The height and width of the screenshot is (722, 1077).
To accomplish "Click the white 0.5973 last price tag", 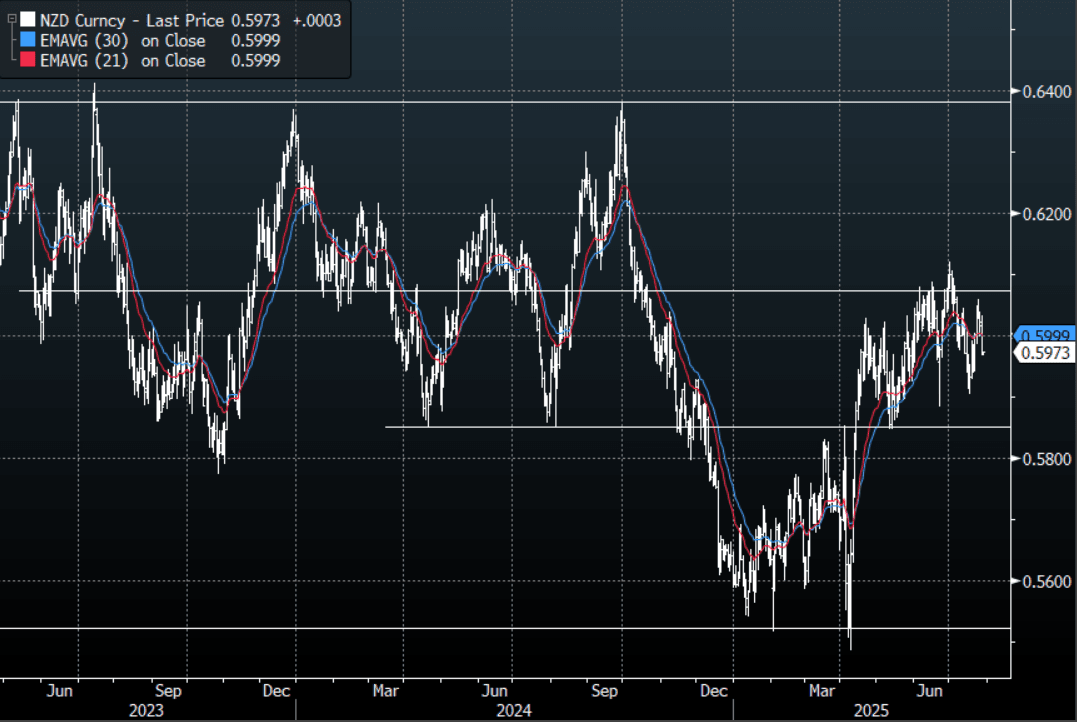I will click(1045, 352).
